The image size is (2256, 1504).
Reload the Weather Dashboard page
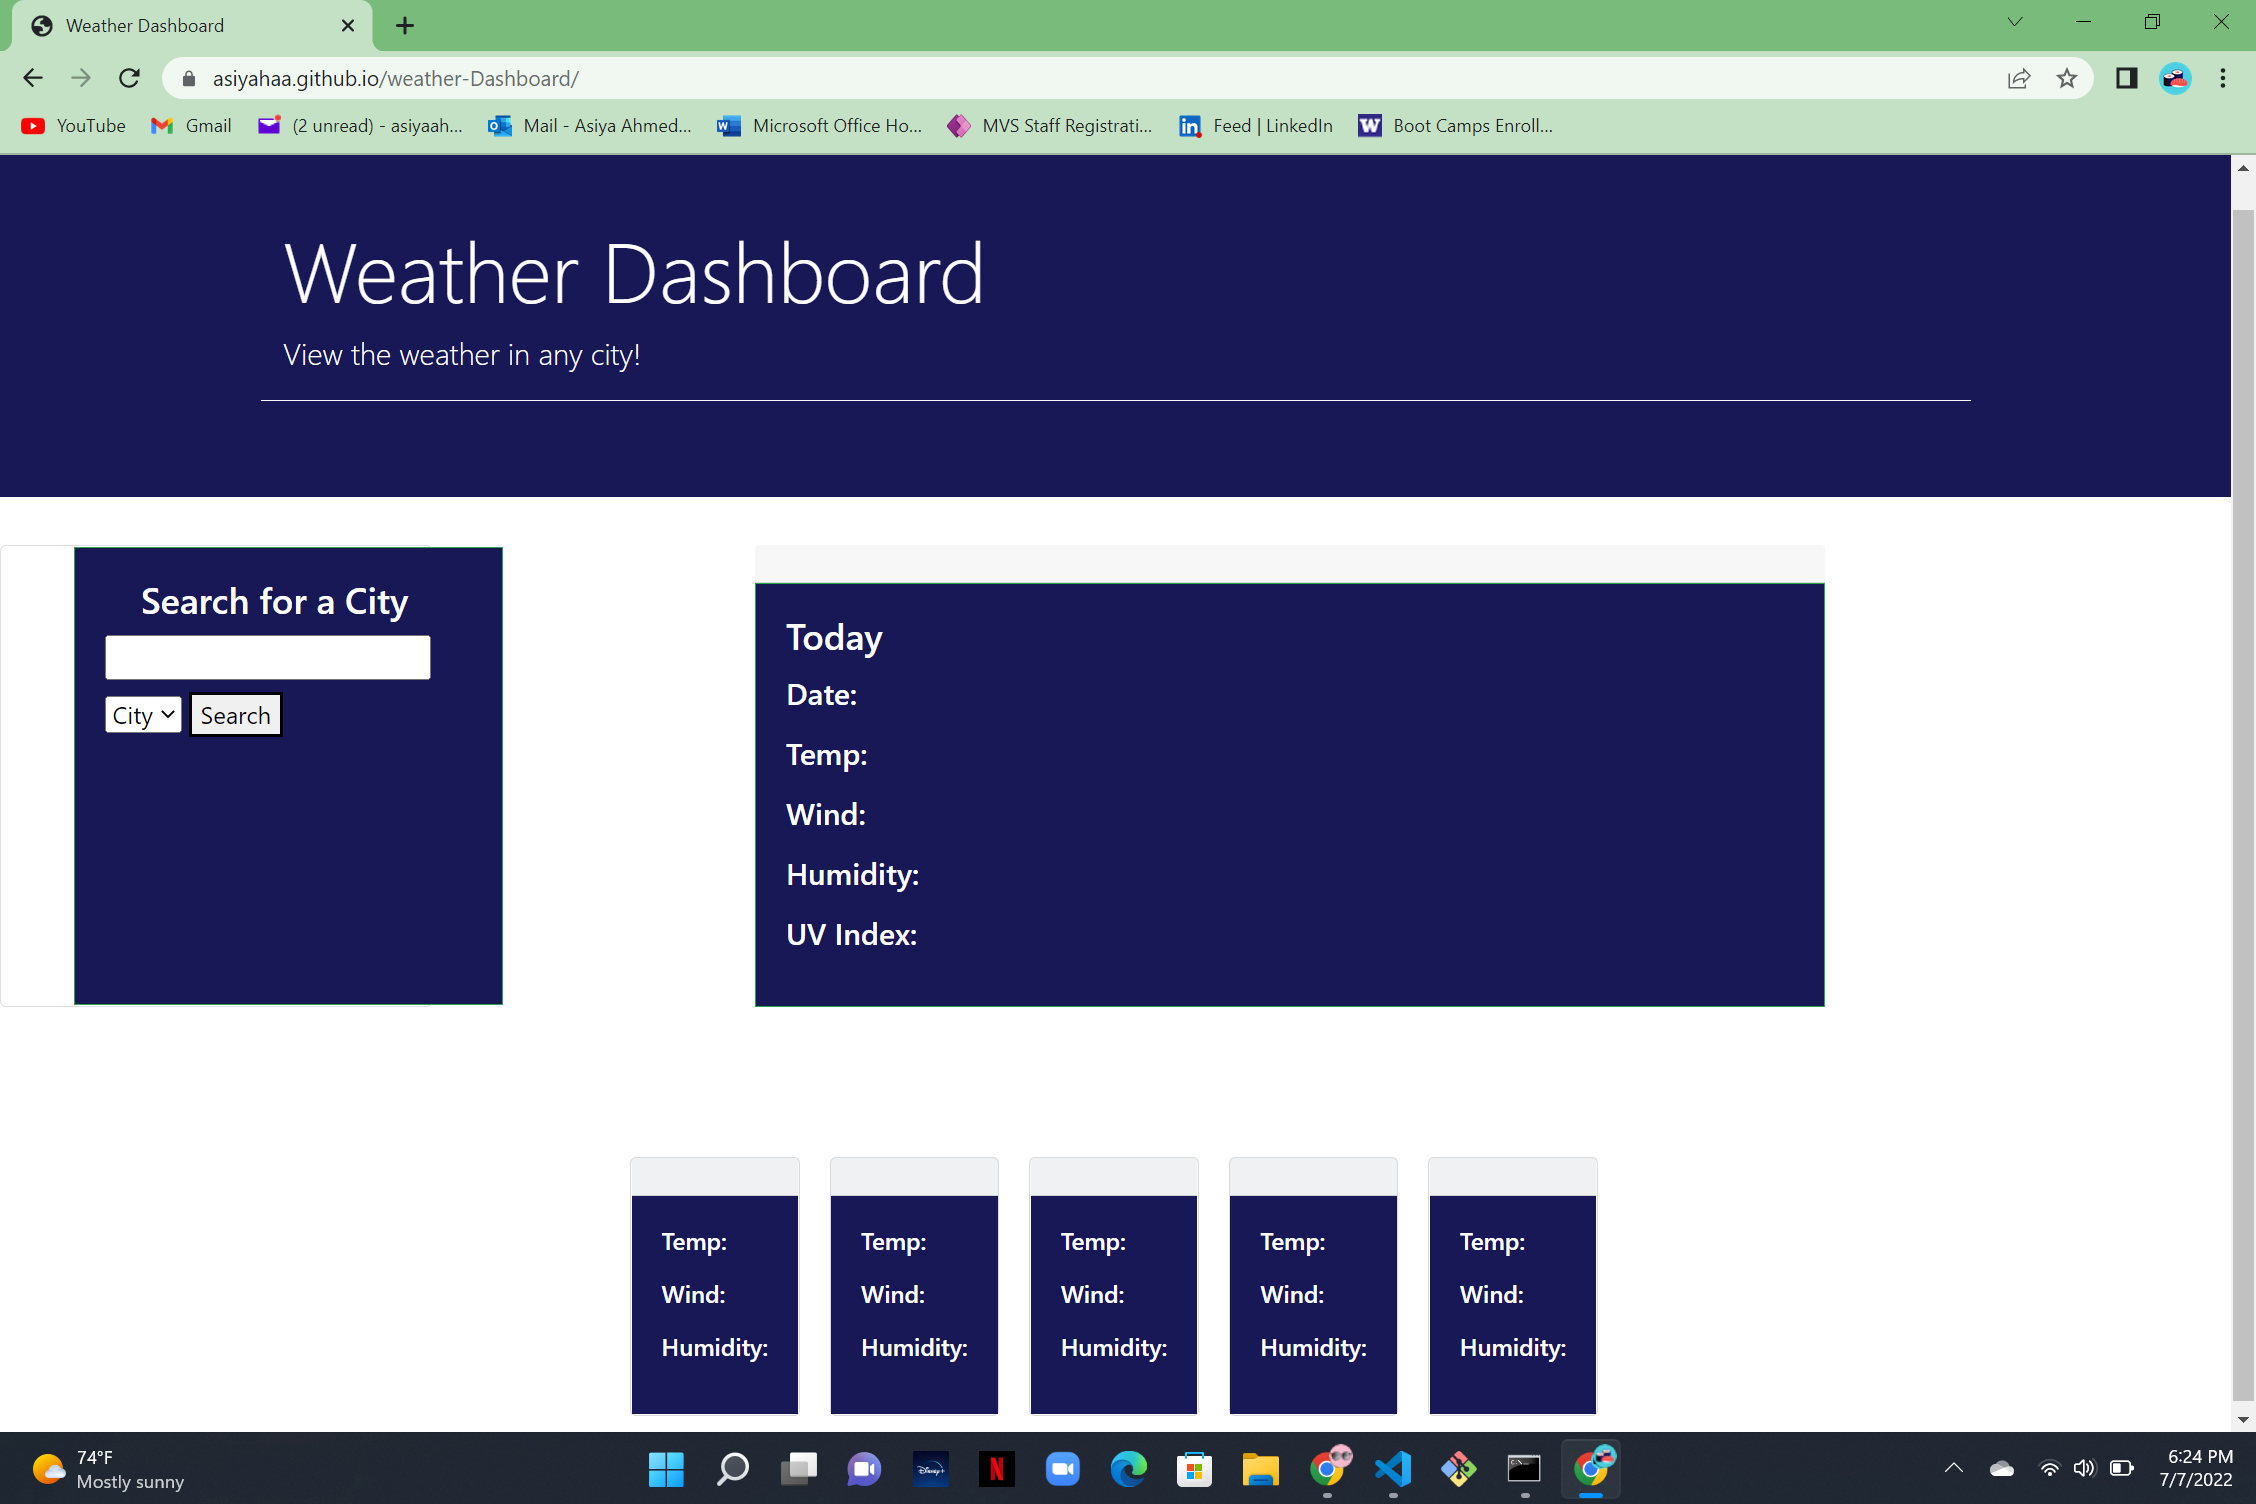point(129,78)
